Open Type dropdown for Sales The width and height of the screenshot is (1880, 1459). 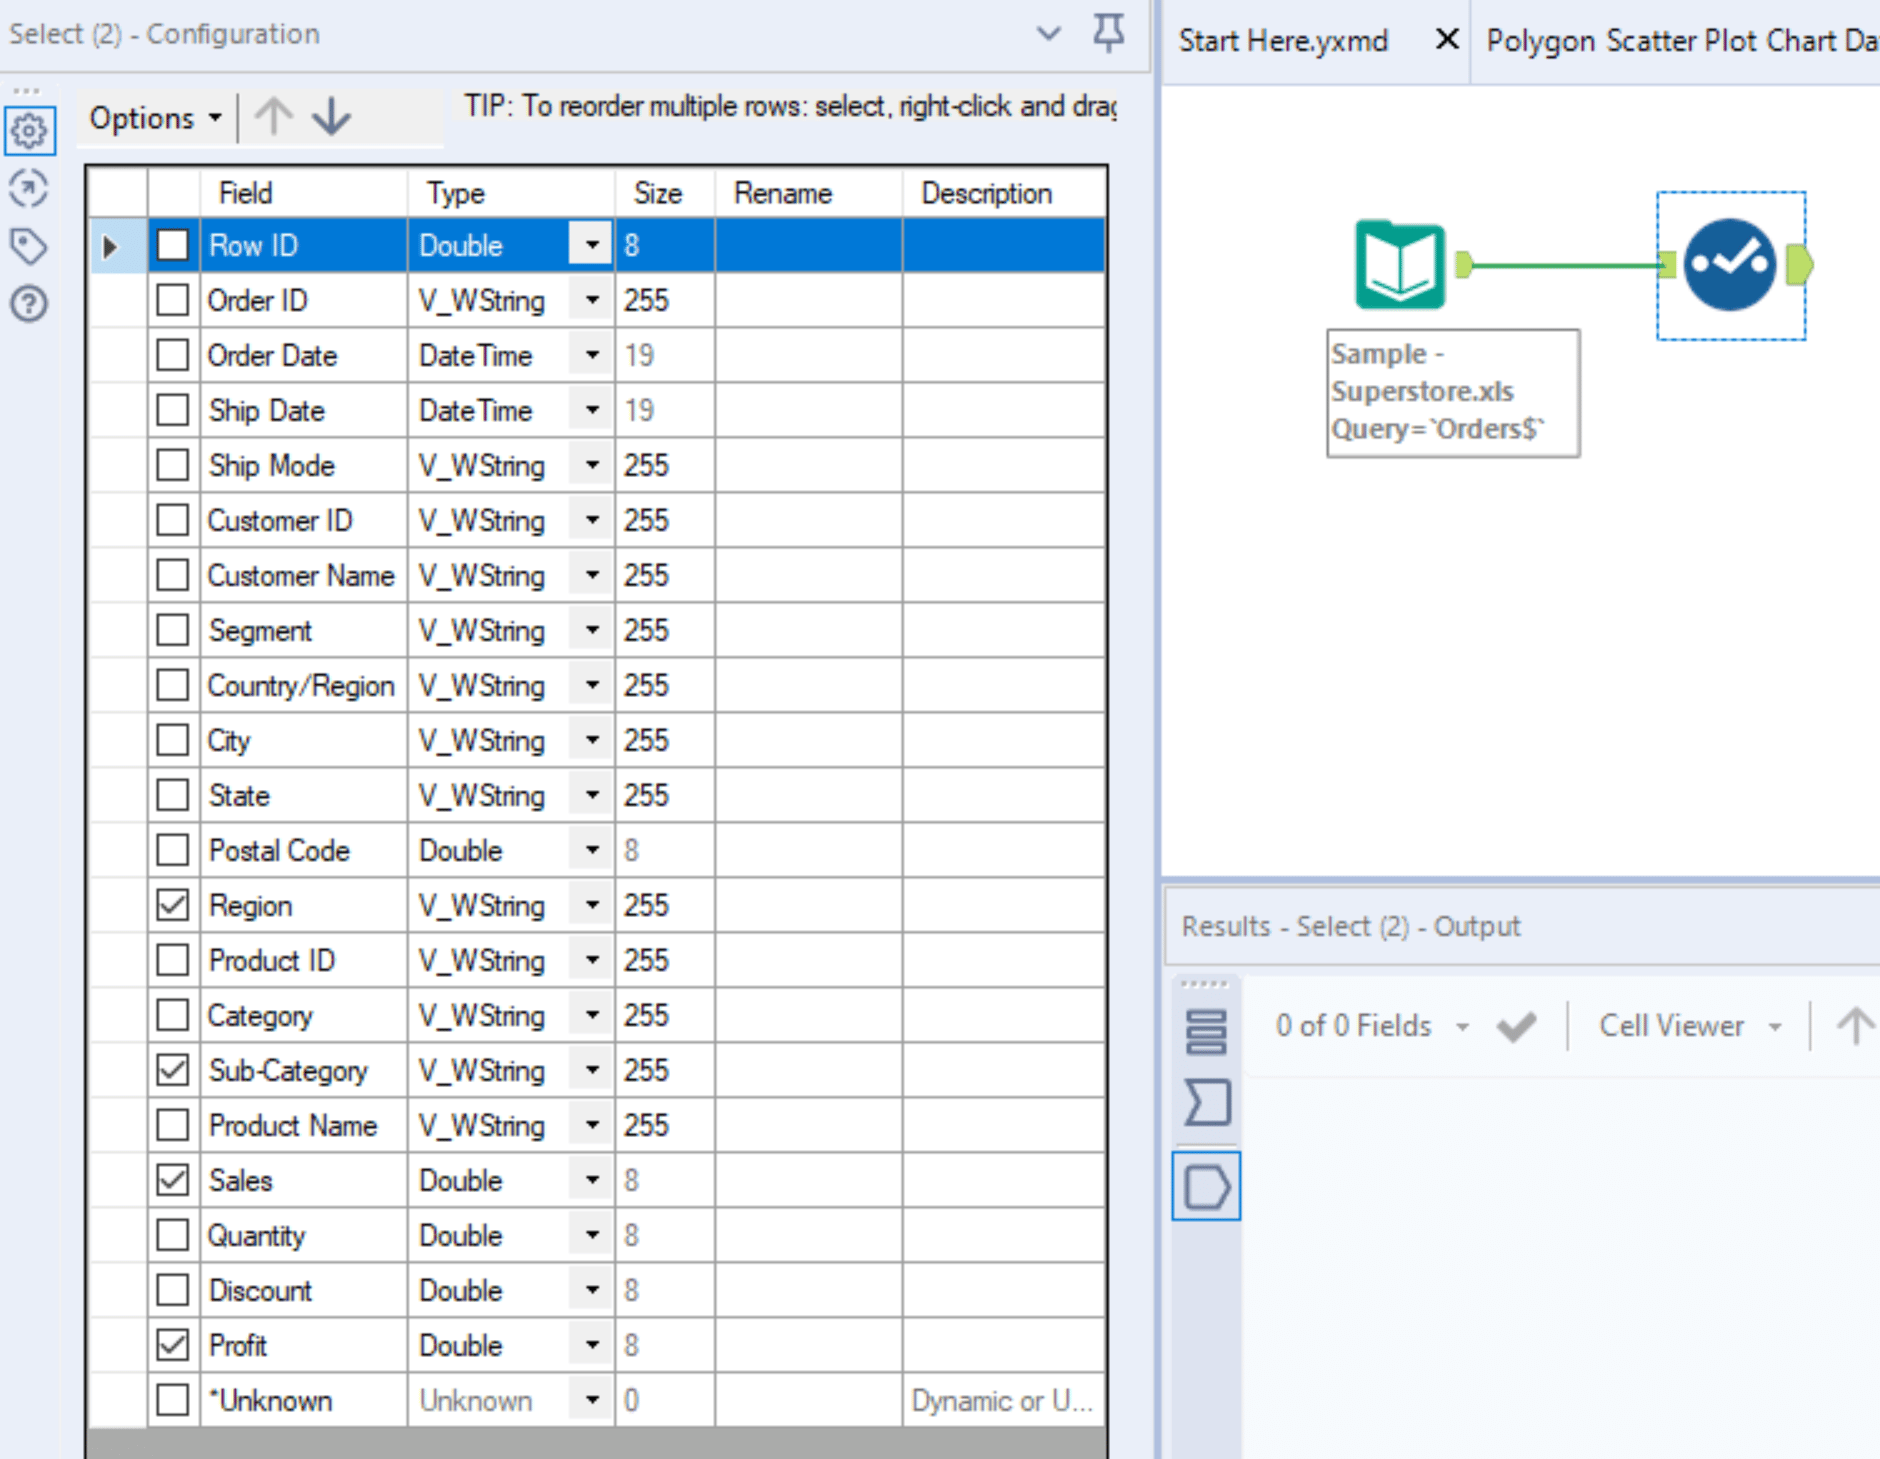592,1180
